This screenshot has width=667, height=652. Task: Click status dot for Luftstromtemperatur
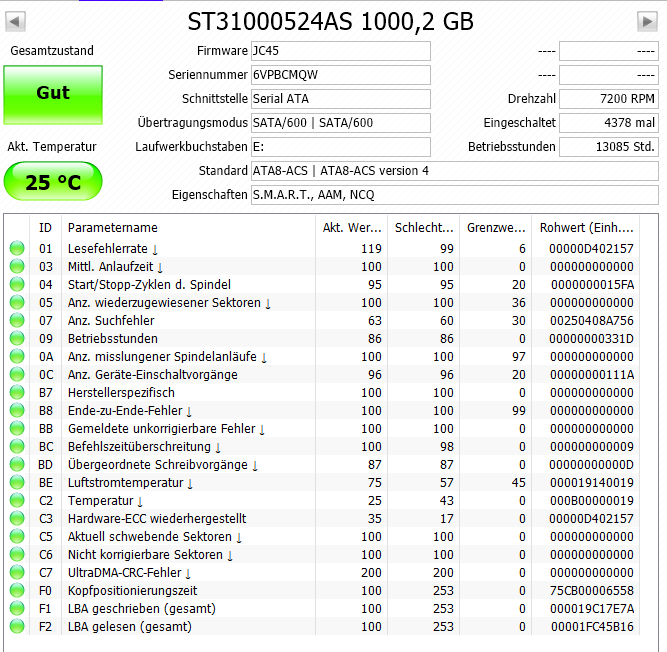(17, 482)
